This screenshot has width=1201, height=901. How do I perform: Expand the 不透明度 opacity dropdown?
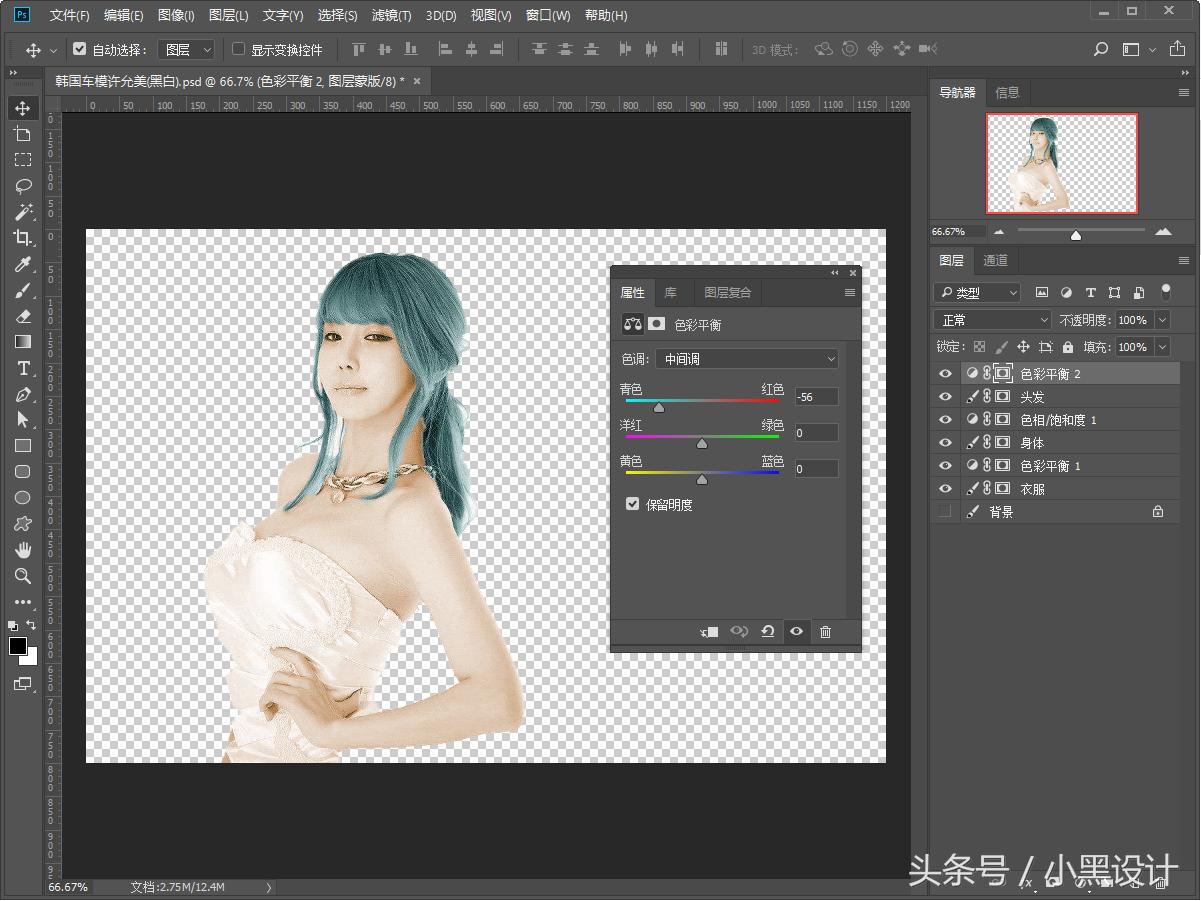tap(1162, 320)
